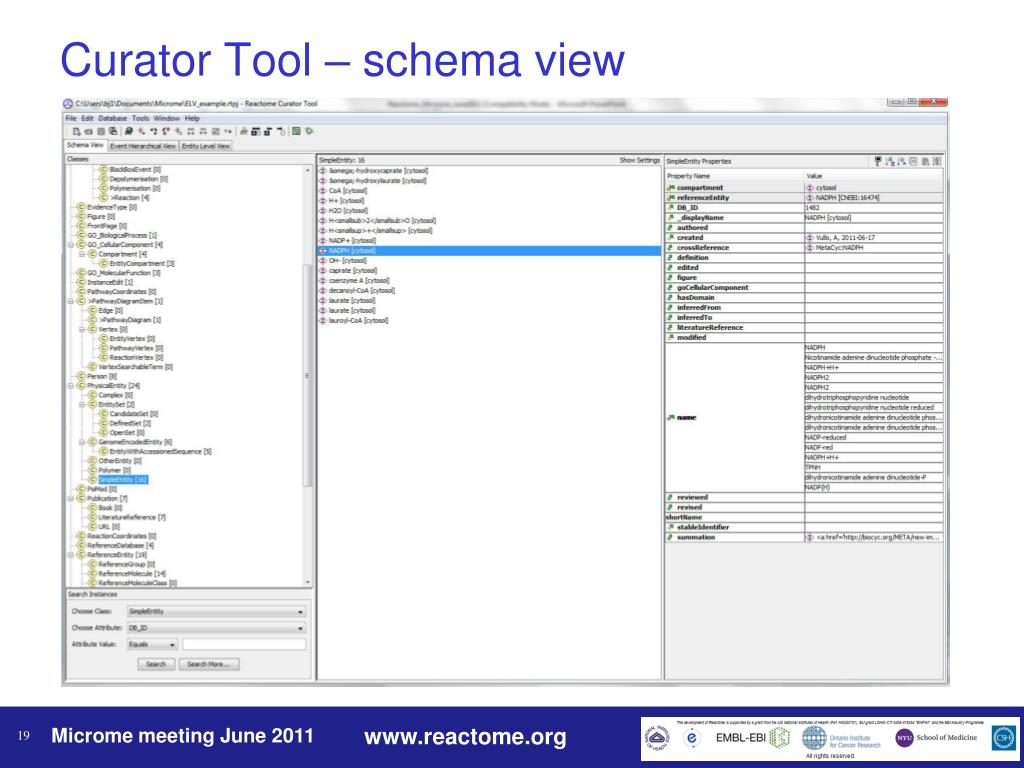1024x768 pixels.
Task: Select the Schema View tab
Action: tap(85, 146)
